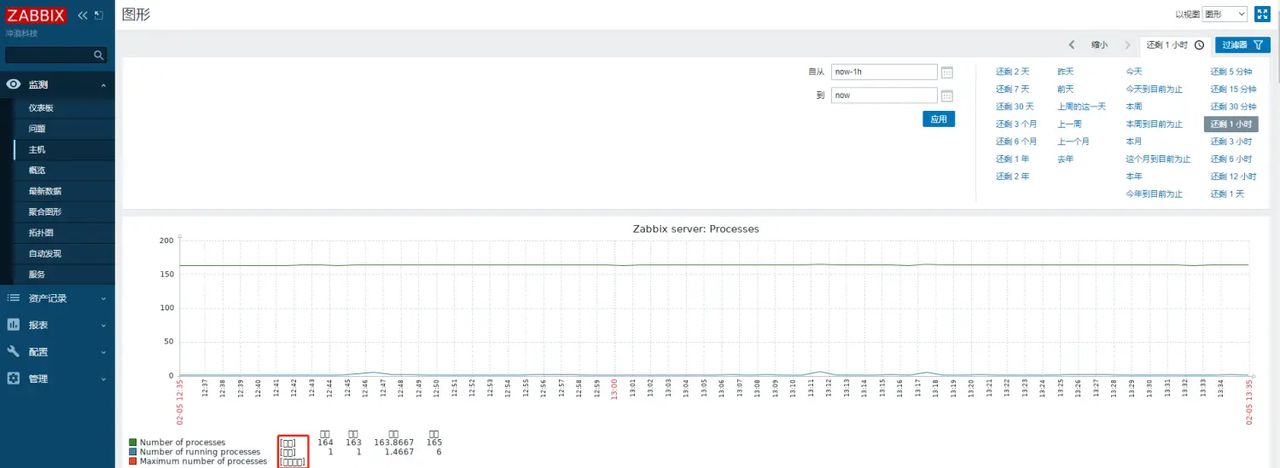
Task: Select 前天 quick range link
Action: coord(1066,89)
